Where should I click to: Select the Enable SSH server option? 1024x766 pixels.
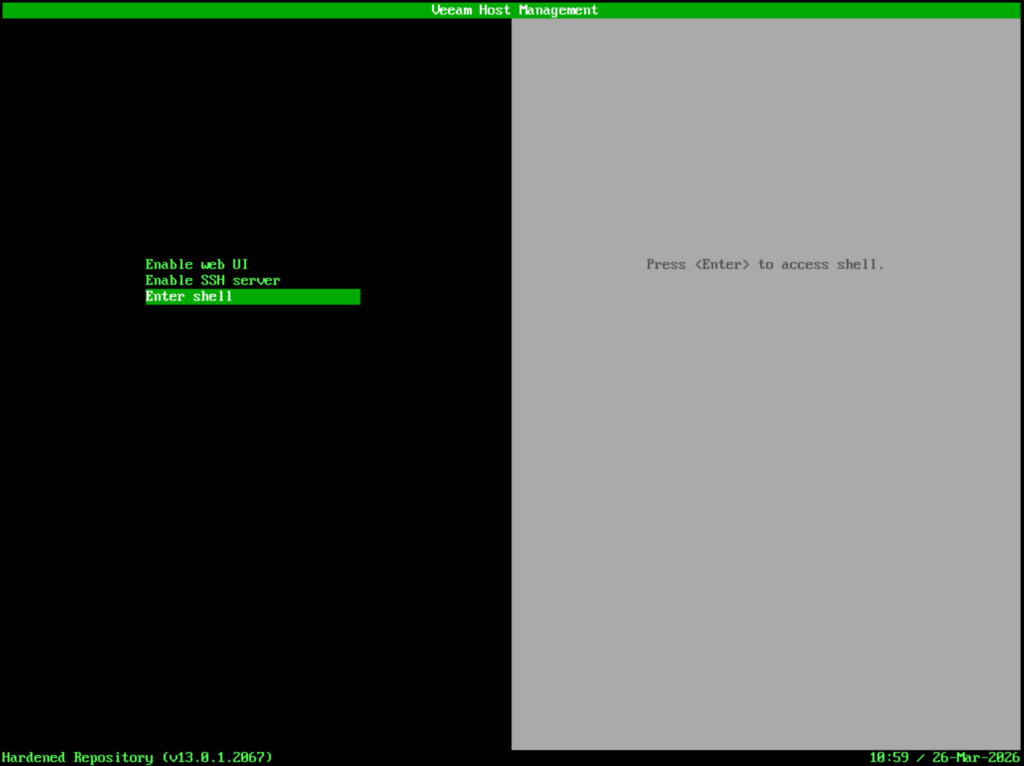pos(212,280)
